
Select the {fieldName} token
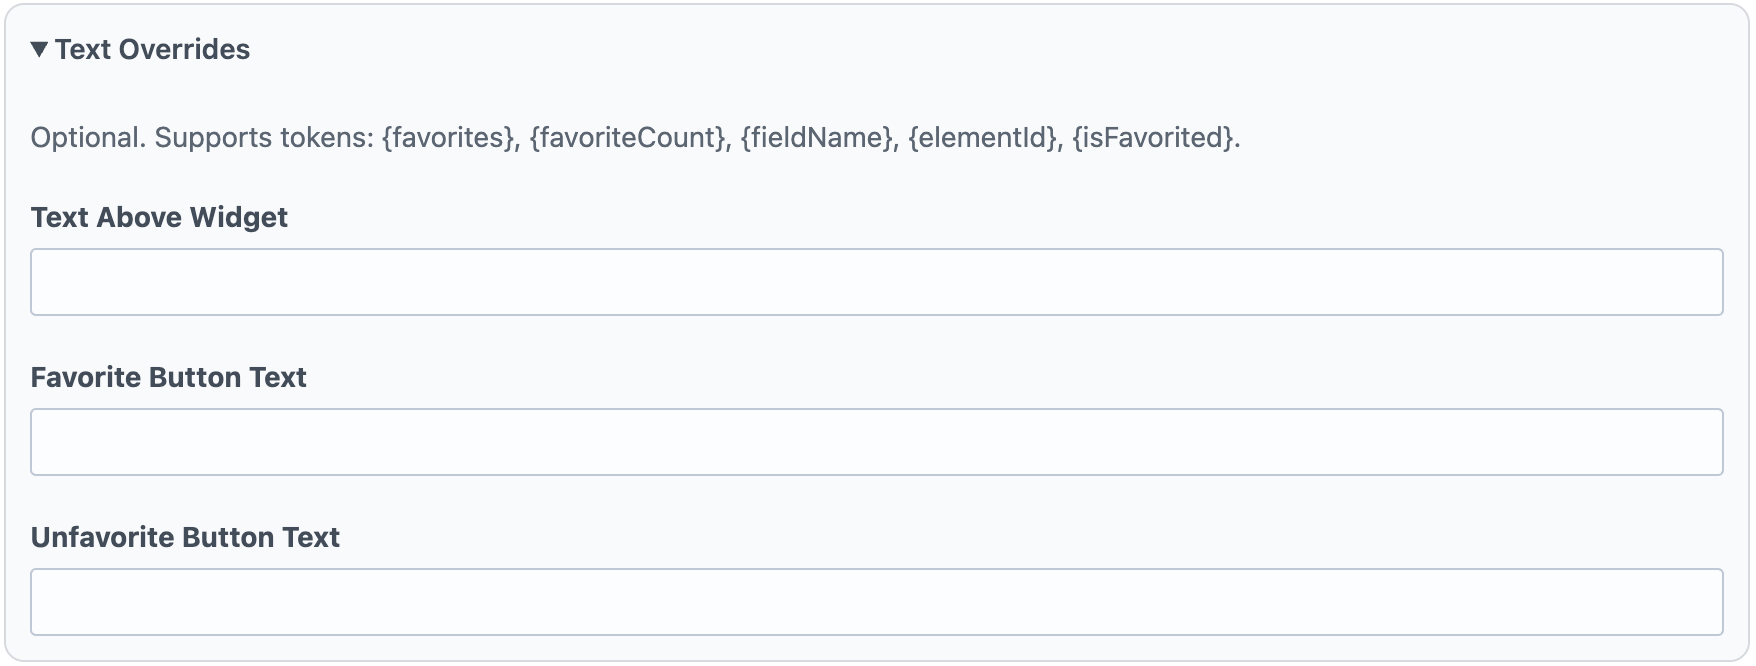pos(817,139)
